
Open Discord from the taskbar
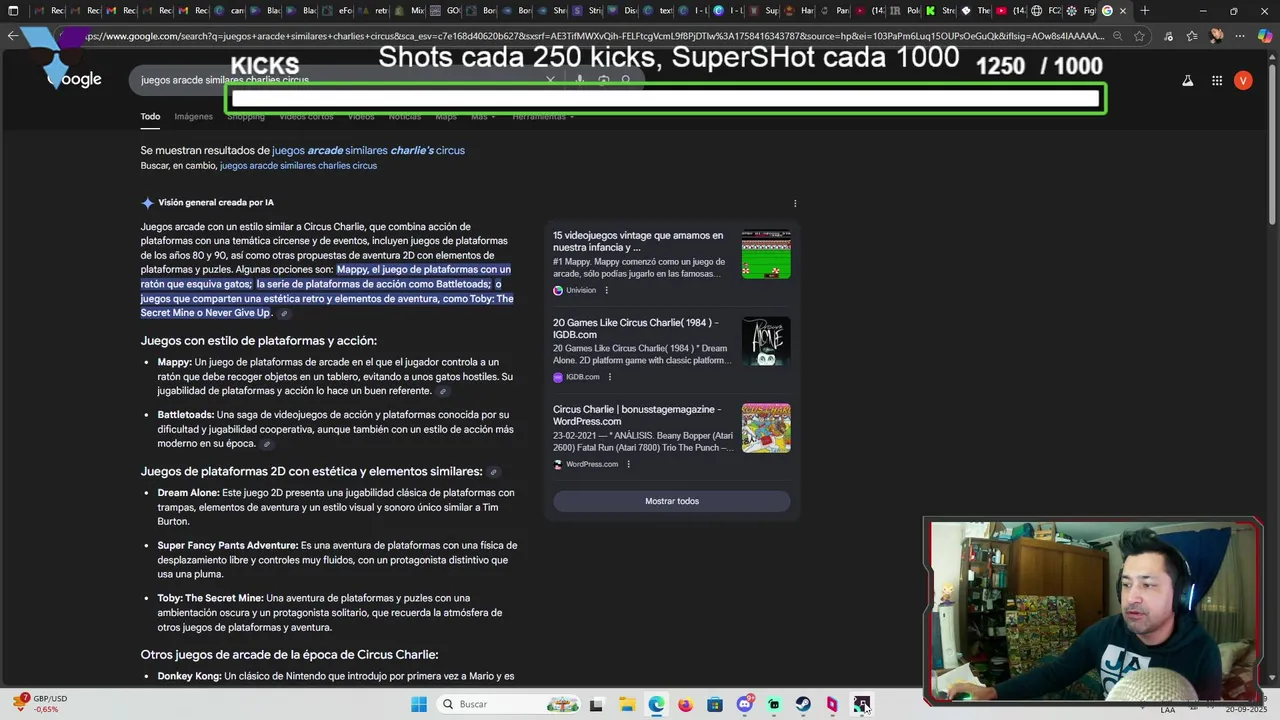[x=744, y=705]
